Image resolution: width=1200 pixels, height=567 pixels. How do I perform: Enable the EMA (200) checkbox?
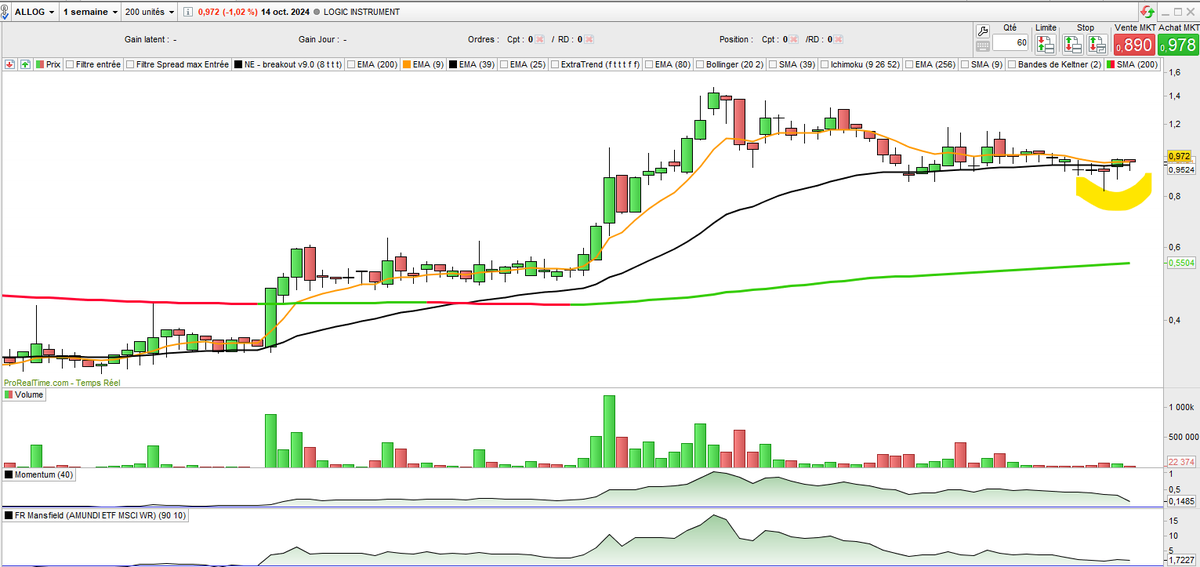click(x=351, y=64)
